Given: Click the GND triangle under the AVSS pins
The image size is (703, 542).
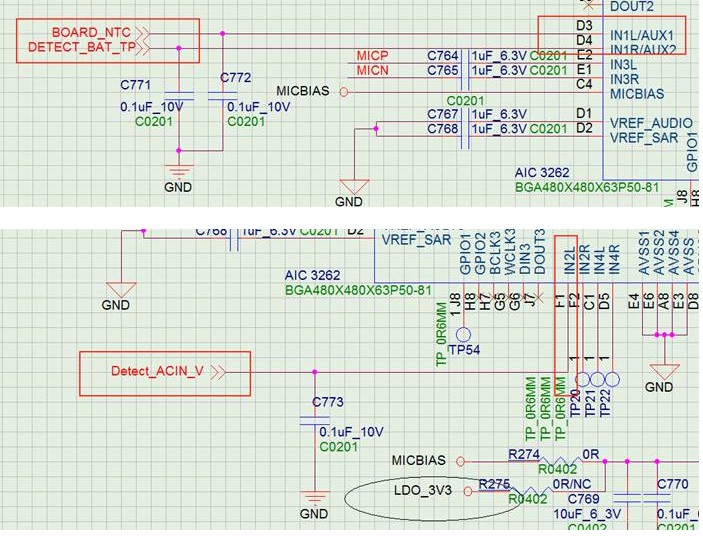Looking at the screenshot, I should pyautogui.click(x=664, y=372).
